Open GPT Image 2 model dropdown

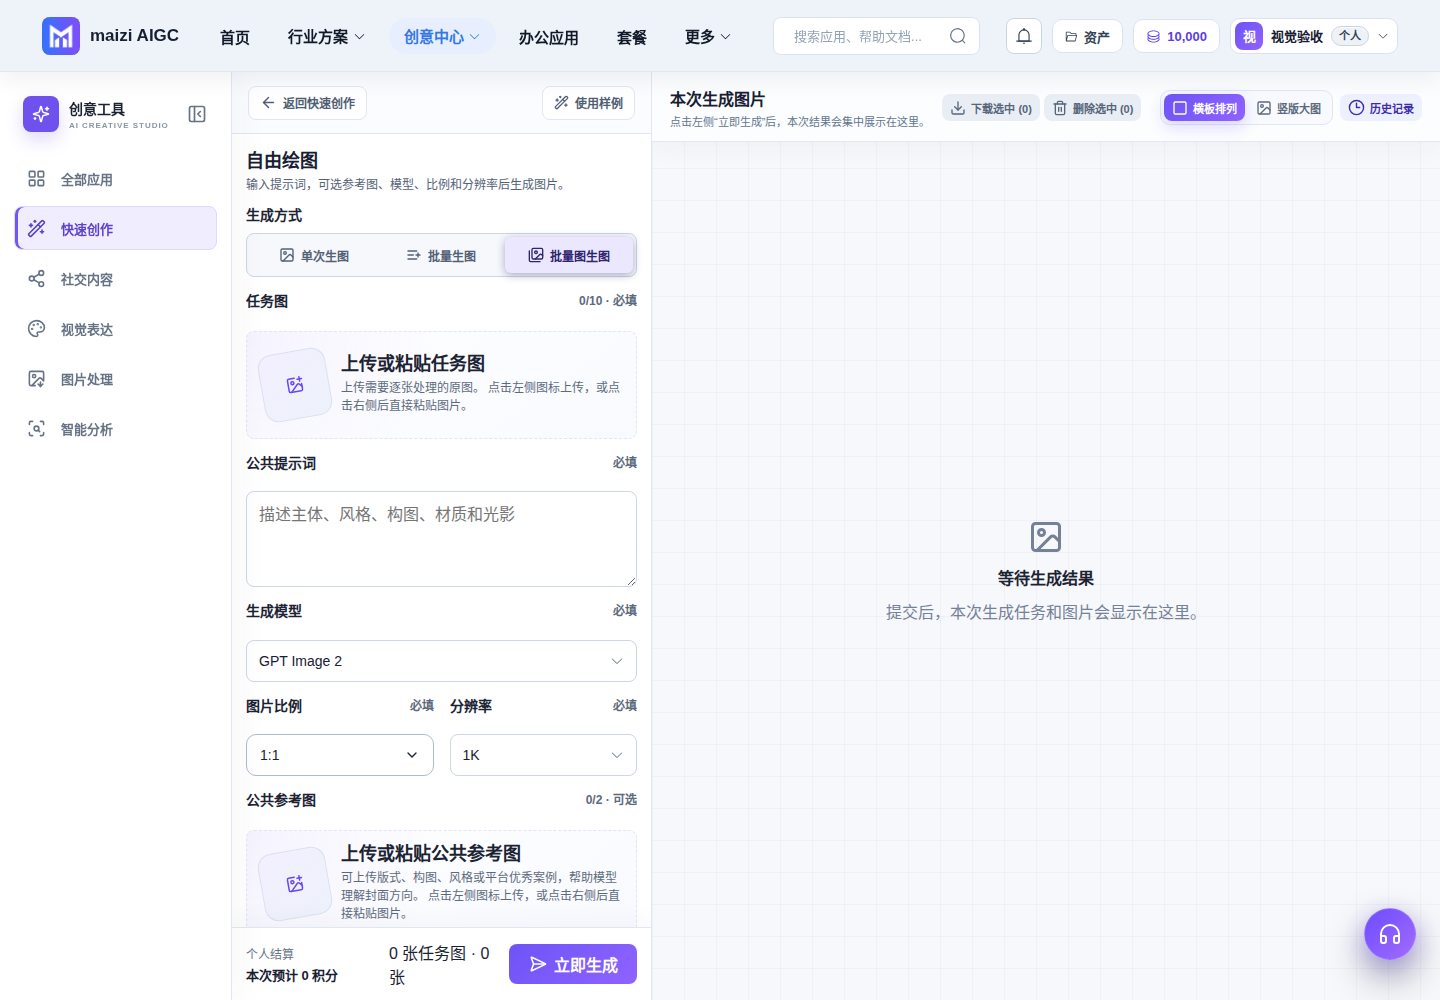441,661
